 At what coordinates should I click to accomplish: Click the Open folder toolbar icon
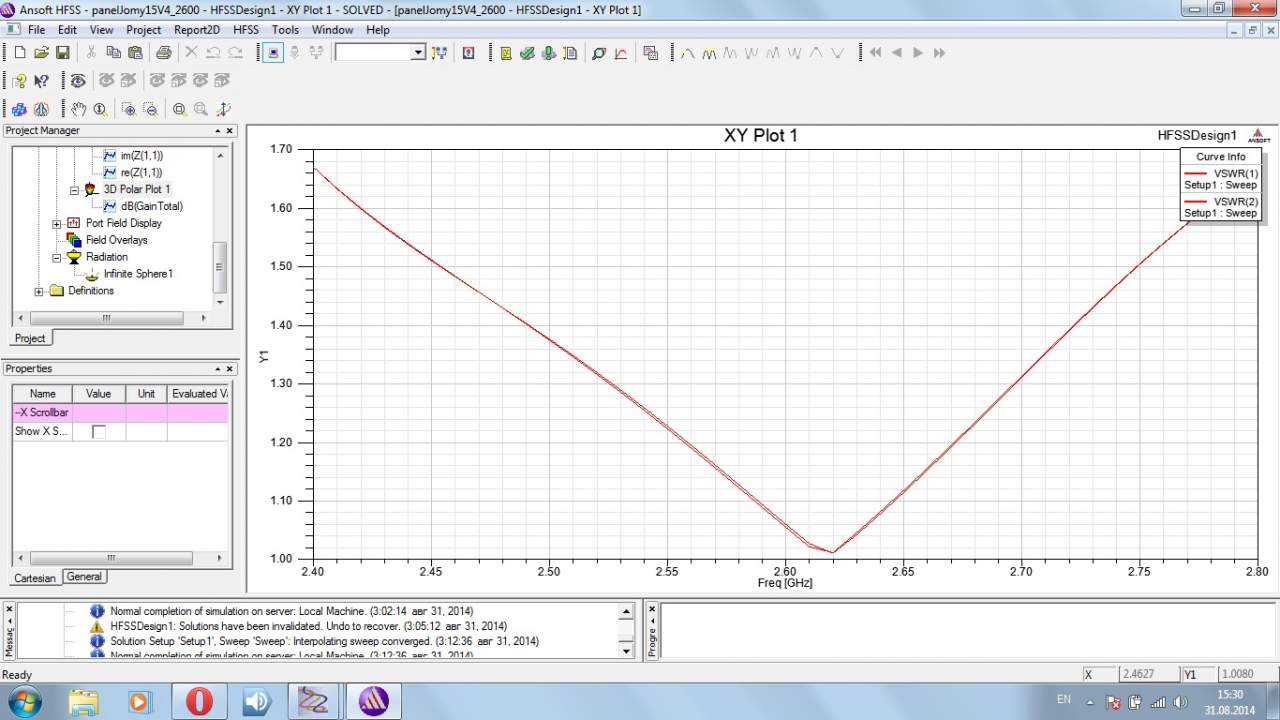[41, 53]
